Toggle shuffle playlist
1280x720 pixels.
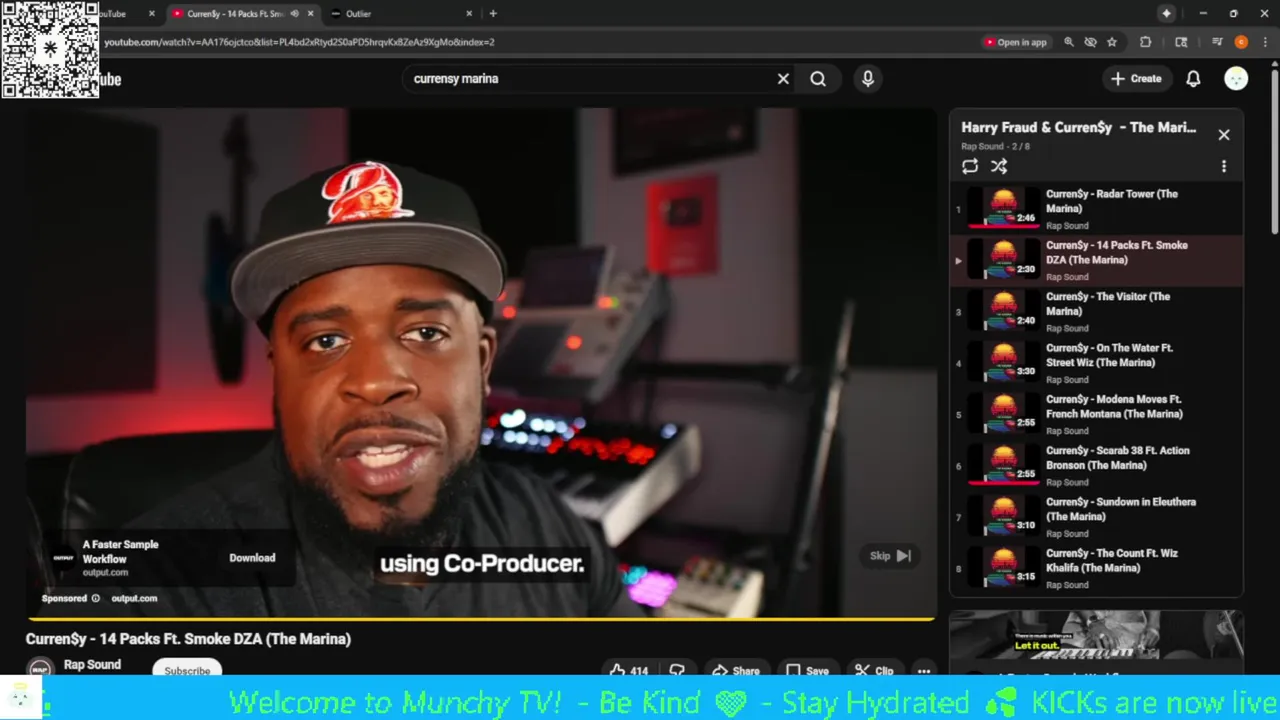pyautogui.click(x=999, y=167)
